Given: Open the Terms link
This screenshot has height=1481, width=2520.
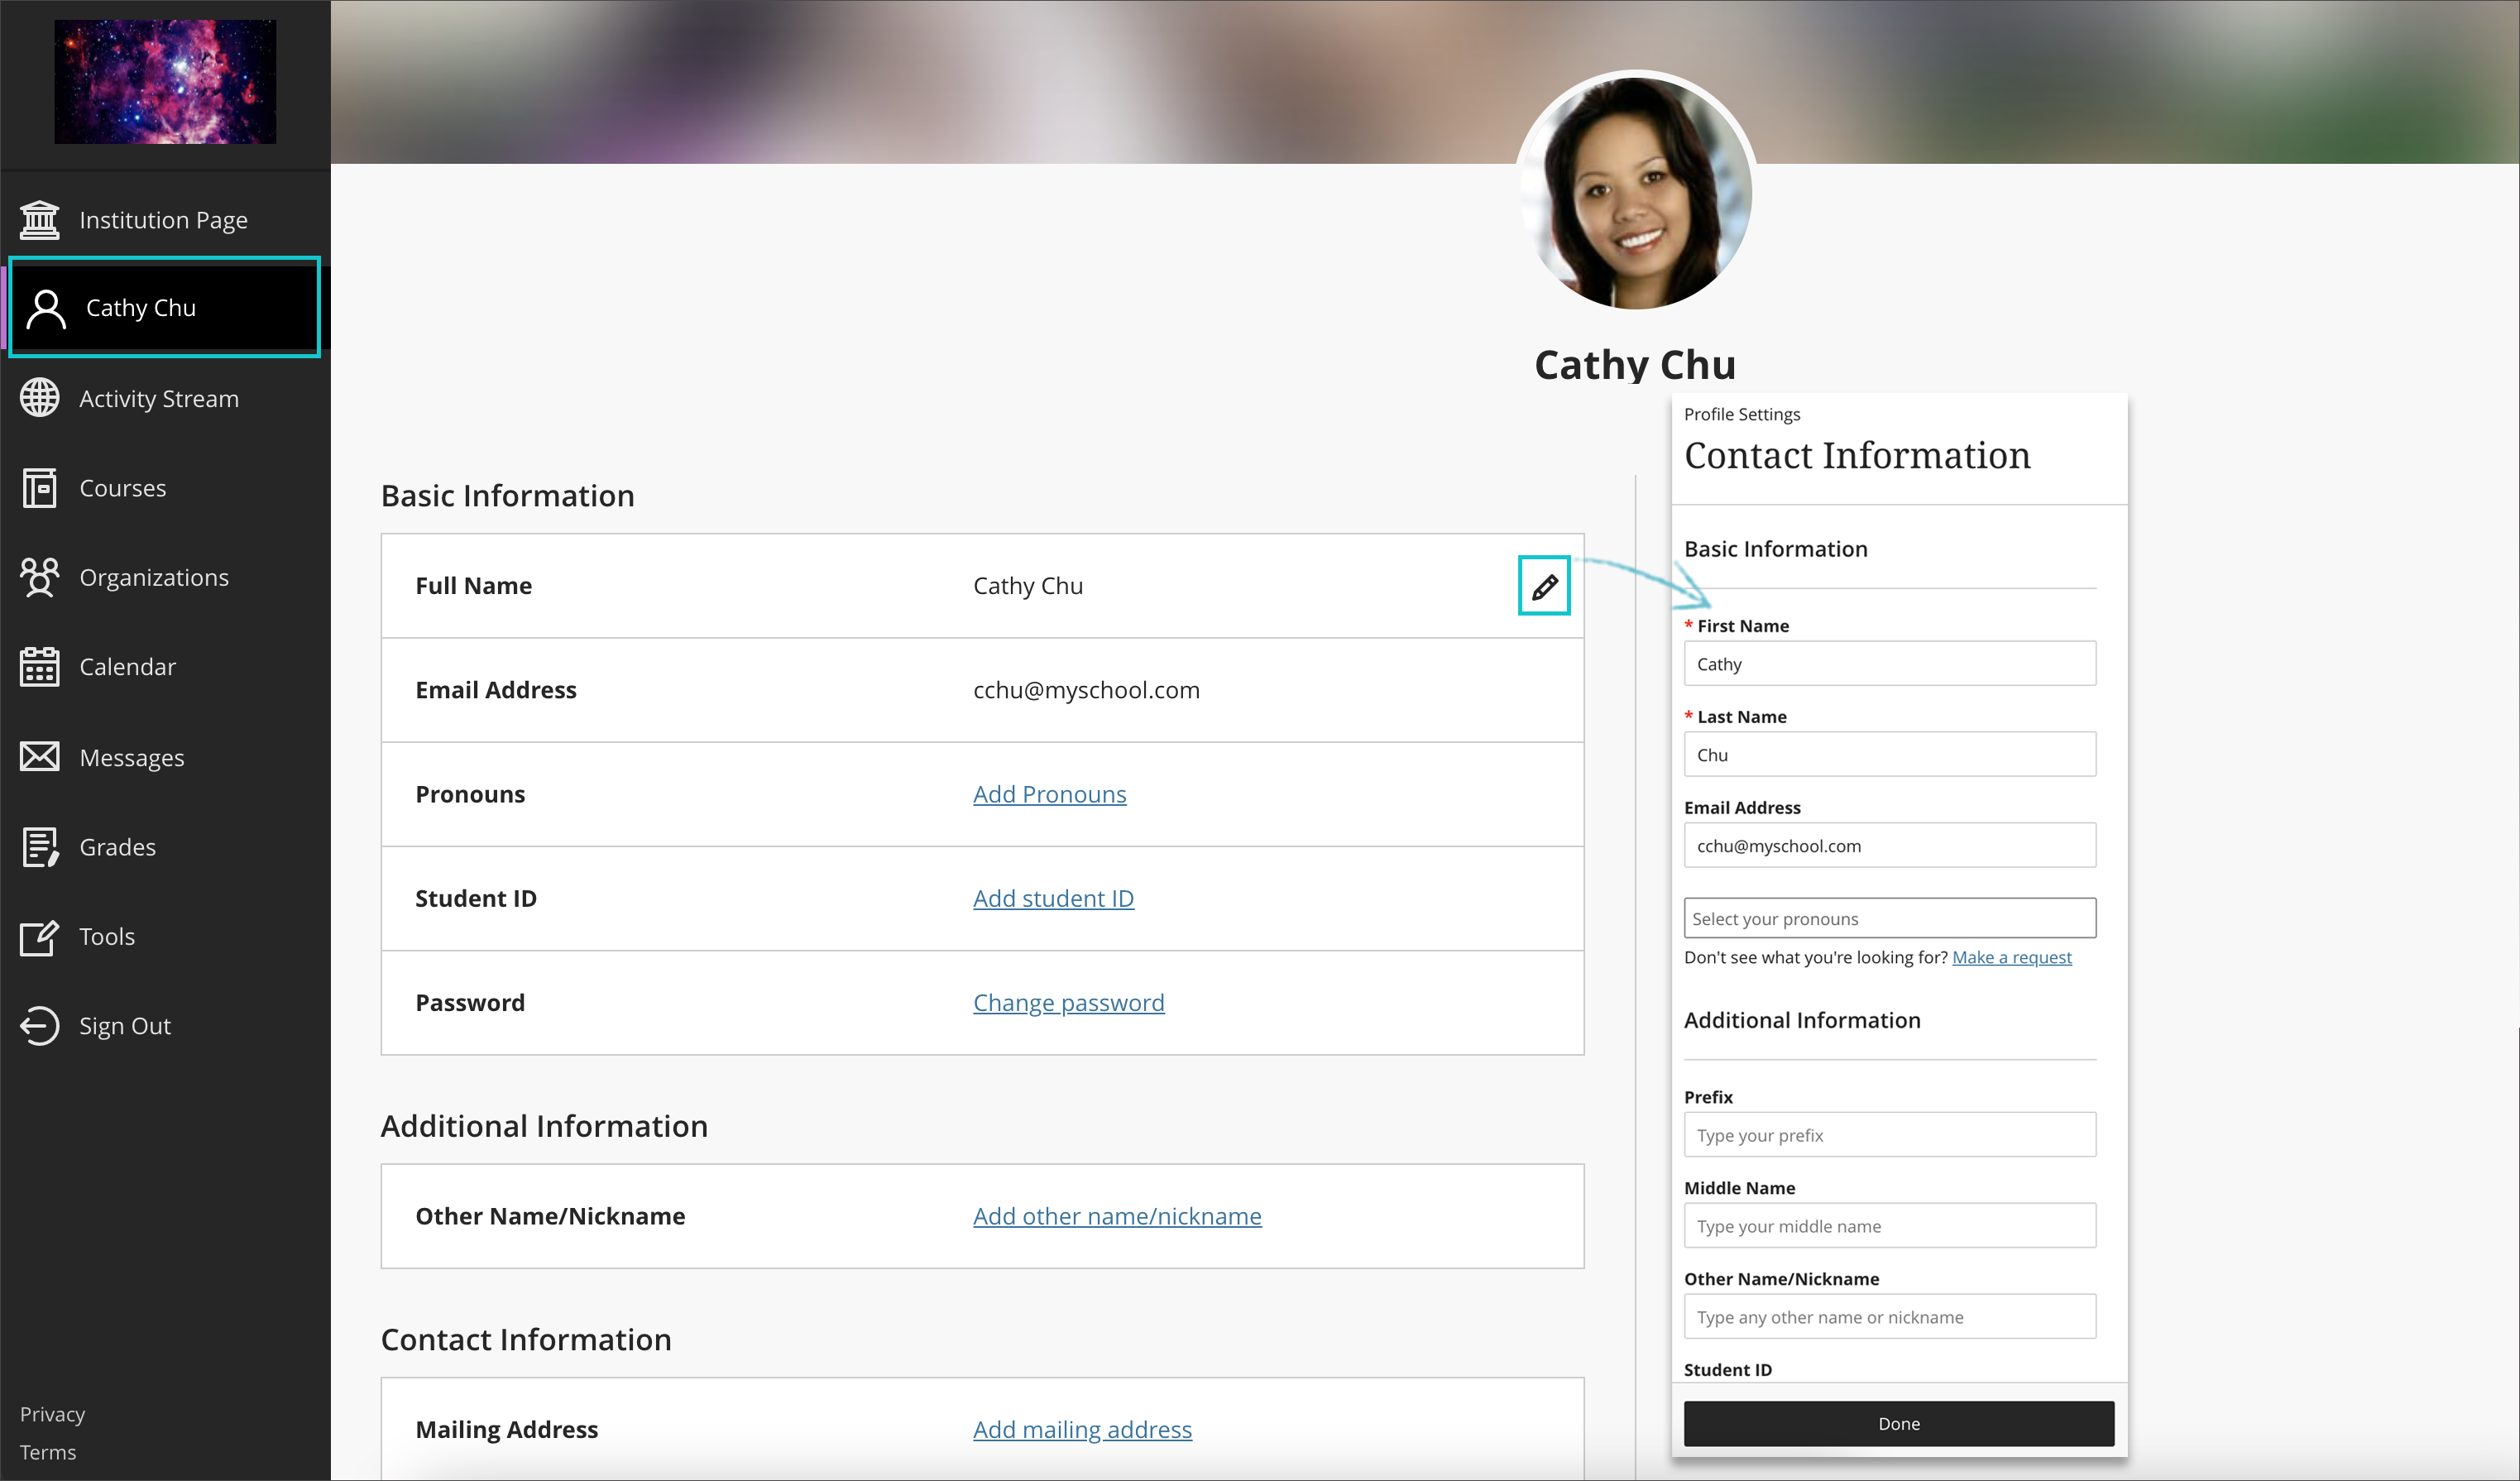Looking at the screenshot, I should [47, 1452].
